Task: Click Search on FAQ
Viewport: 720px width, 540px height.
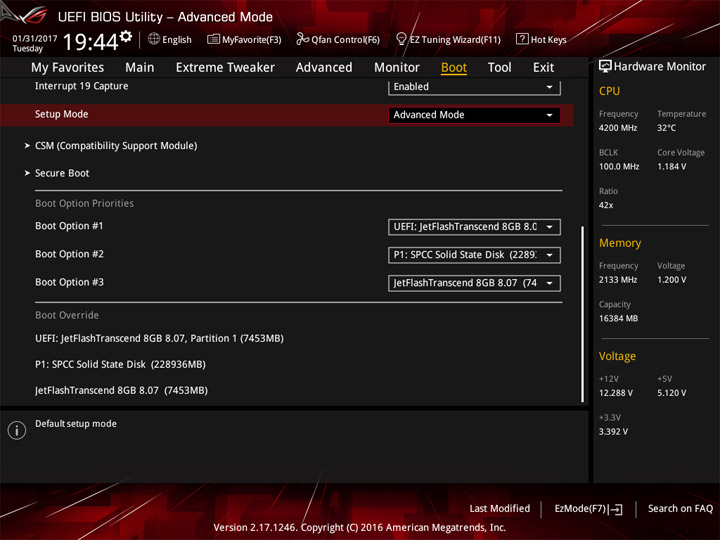Action: tap(681, 509)
